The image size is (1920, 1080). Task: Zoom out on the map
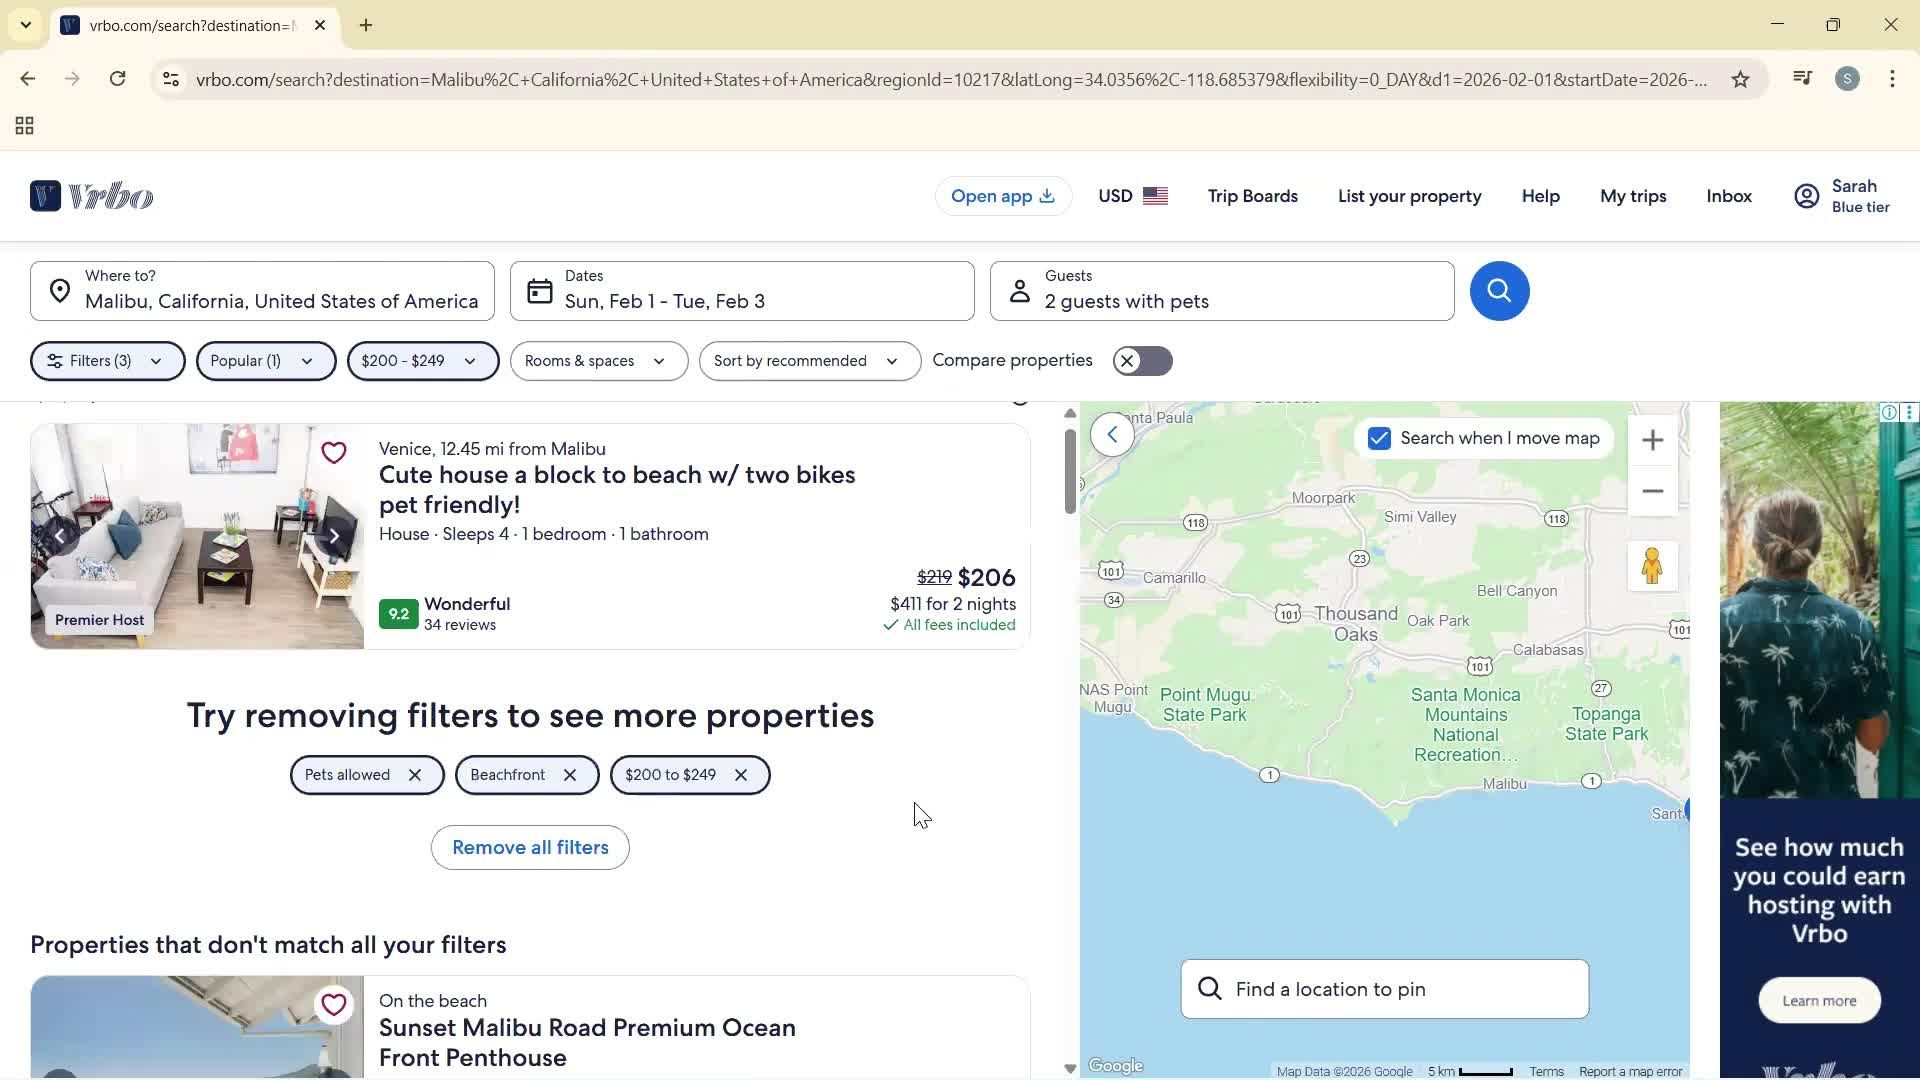[x=1652, y=491]
